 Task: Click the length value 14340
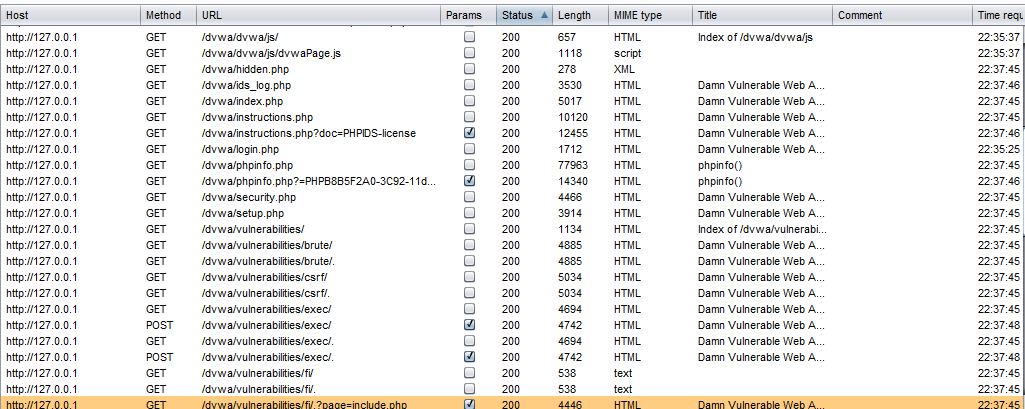click(x=573, y=181)
